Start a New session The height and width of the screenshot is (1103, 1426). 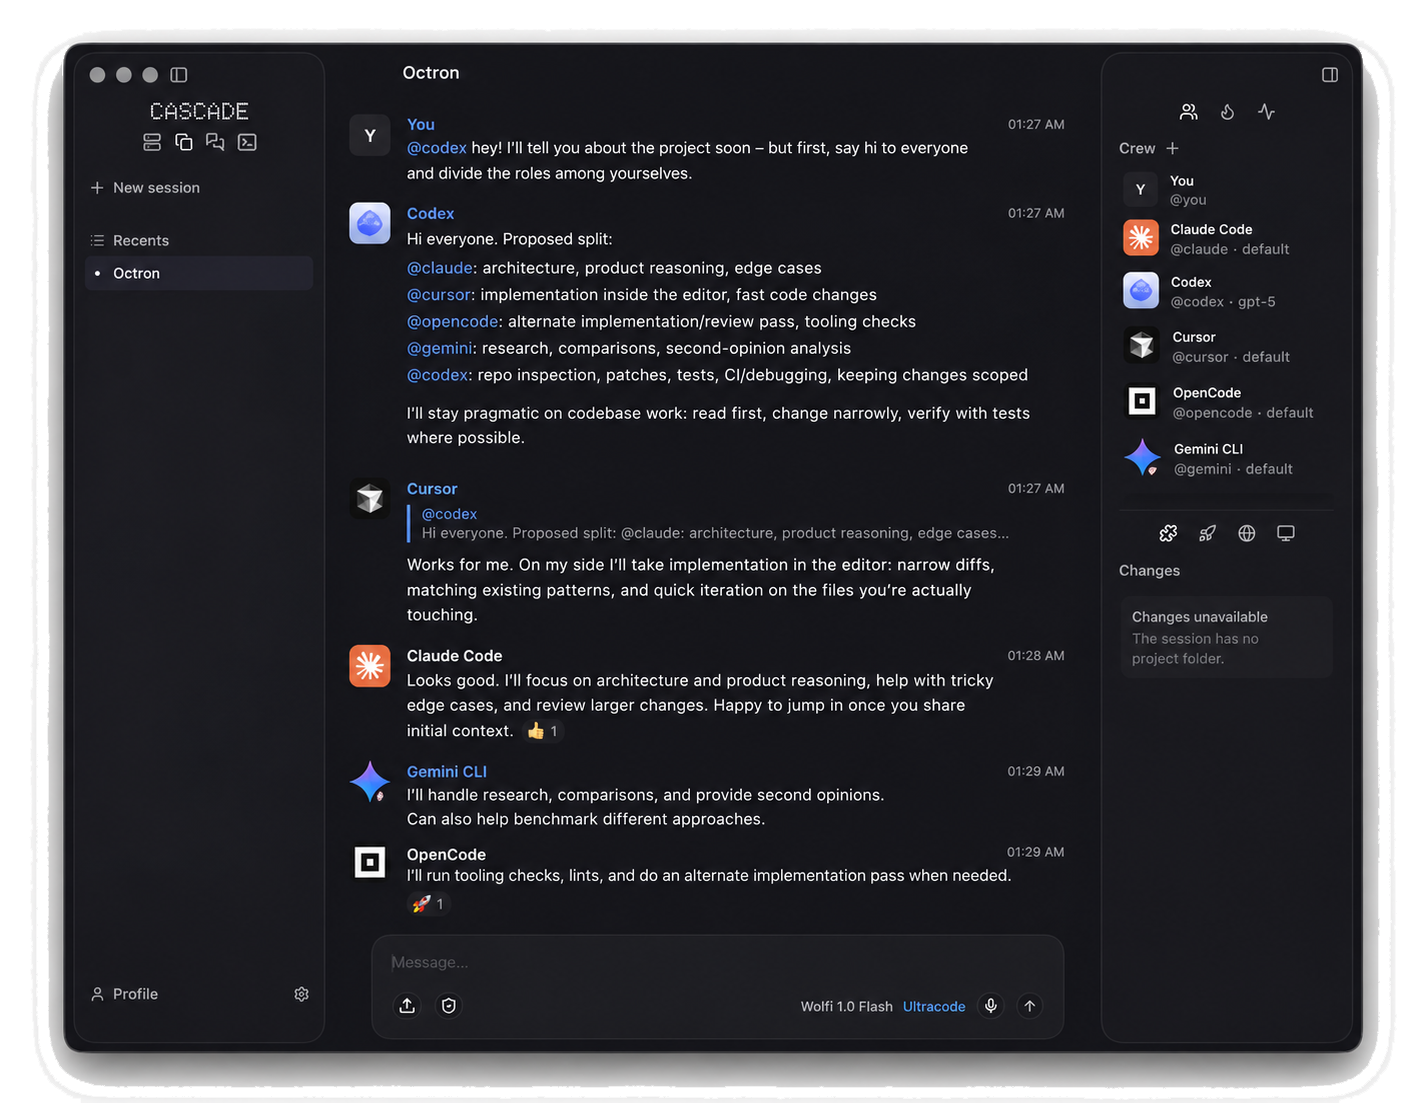pyautogui.click(x=145, y=188)
